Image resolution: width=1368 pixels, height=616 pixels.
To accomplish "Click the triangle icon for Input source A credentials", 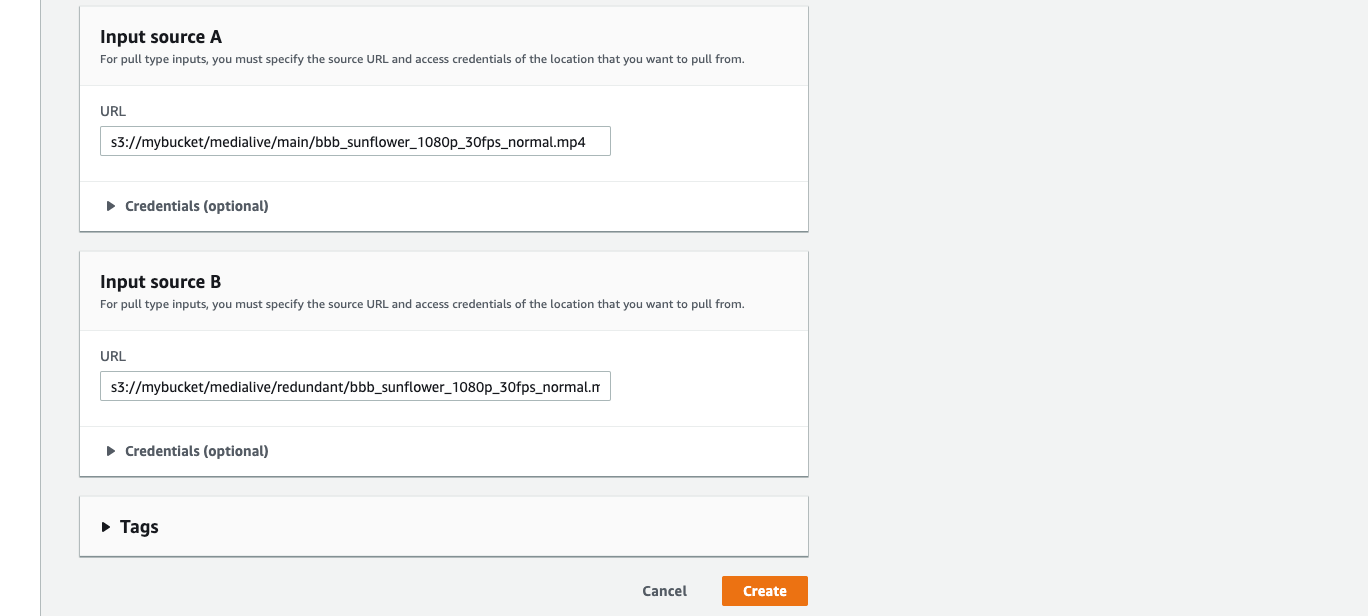I will coord(111,206).
